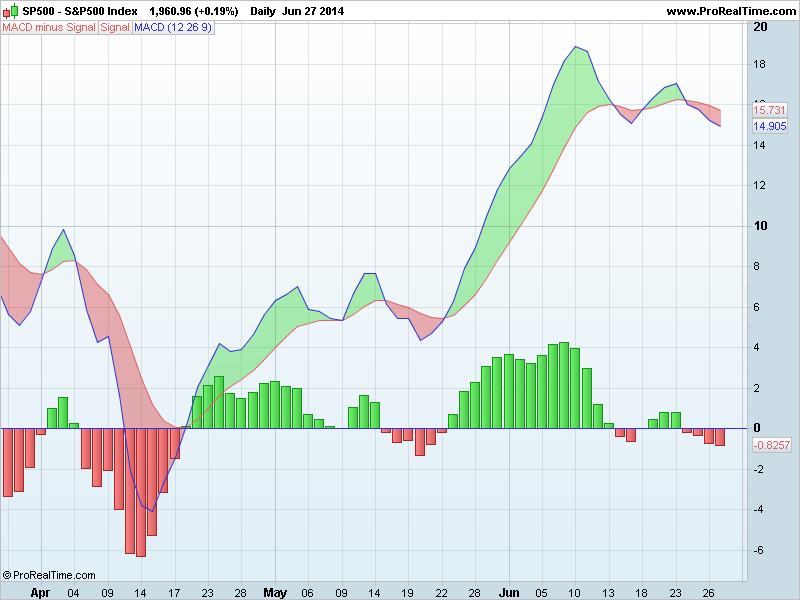The width and height of the screenshot is (800, 600).
Task: Click the '23' date label right after 17
Action: click(207, 593)
